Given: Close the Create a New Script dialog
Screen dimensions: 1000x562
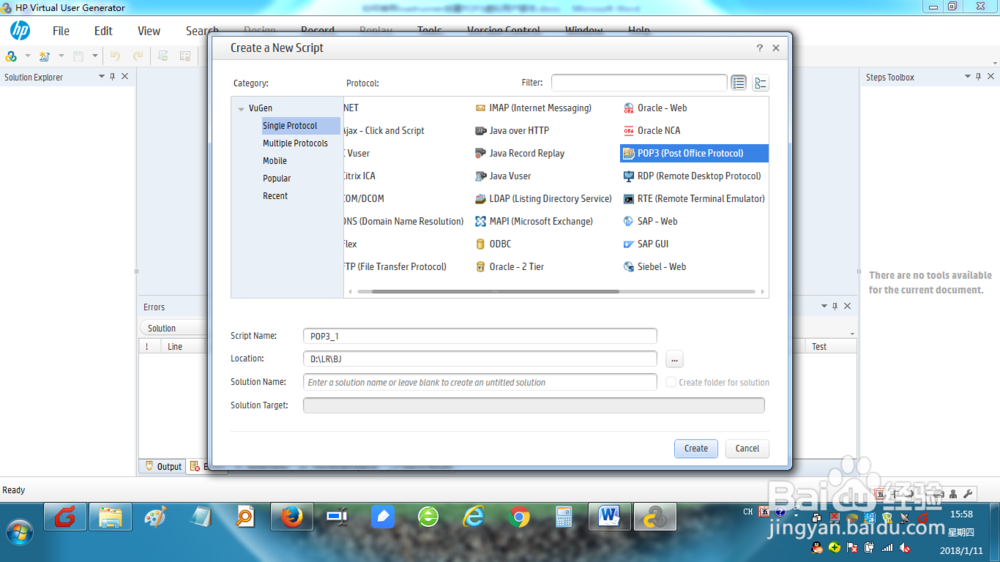Looking at the screenshot, I should click(776, 48).
